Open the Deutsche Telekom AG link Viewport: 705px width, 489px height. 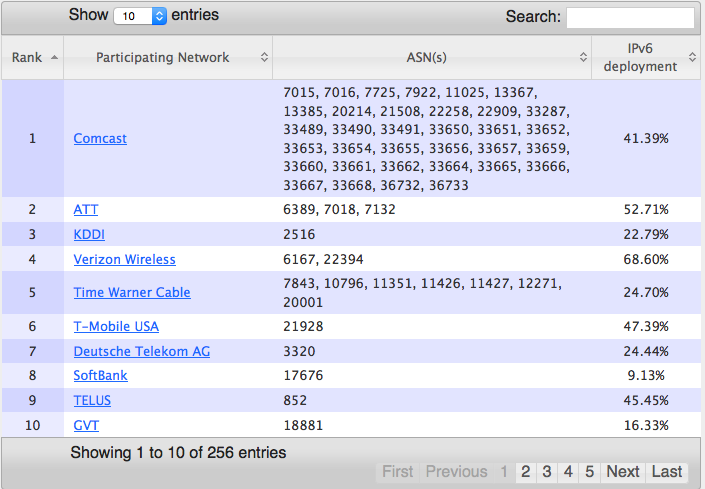coord(142,351)
